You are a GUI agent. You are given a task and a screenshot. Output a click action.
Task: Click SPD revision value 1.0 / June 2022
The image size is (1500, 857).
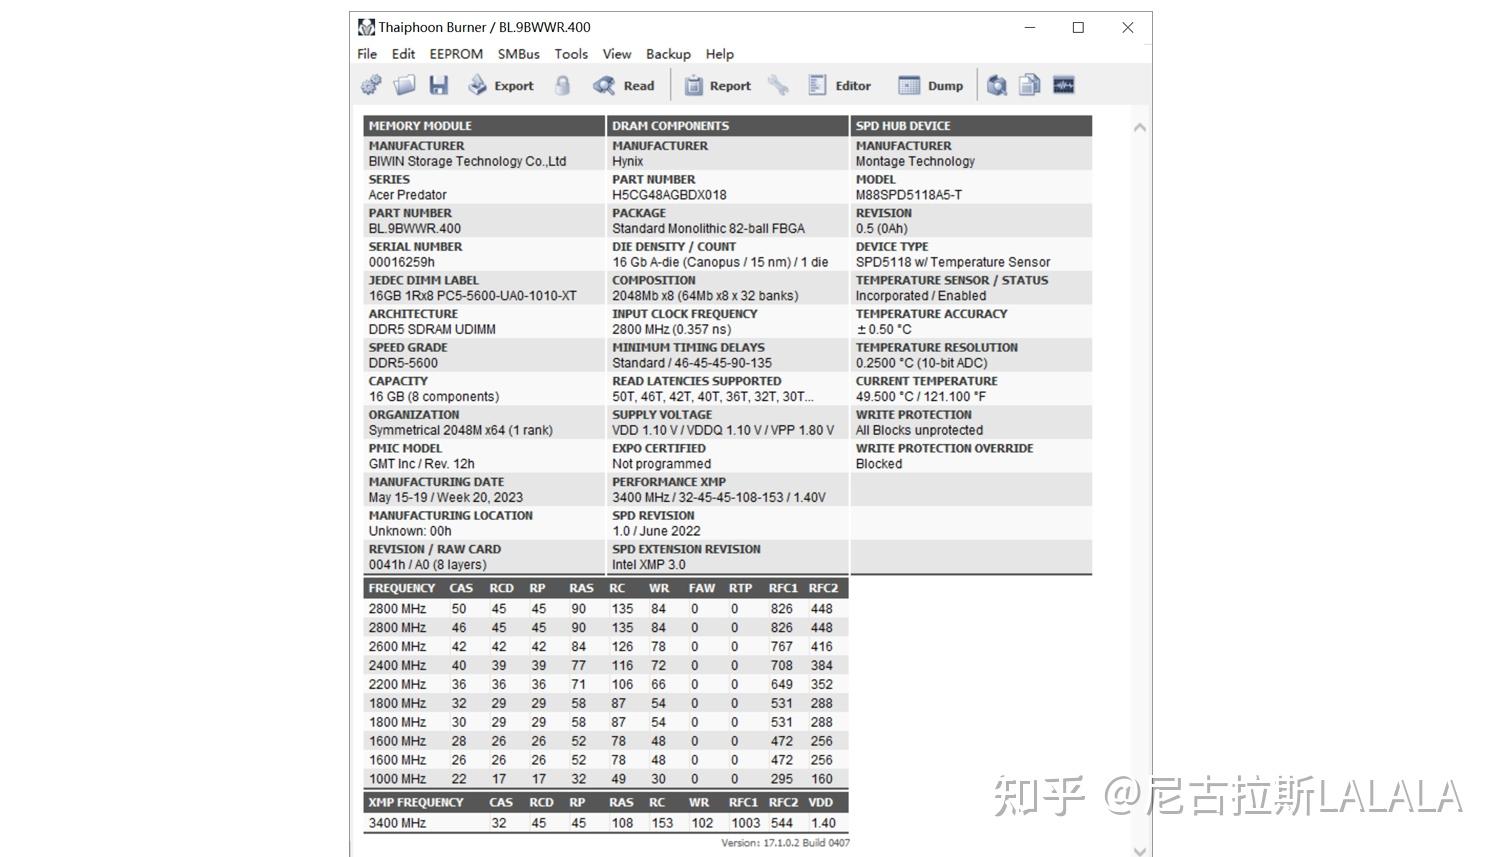tap(656, 531)
